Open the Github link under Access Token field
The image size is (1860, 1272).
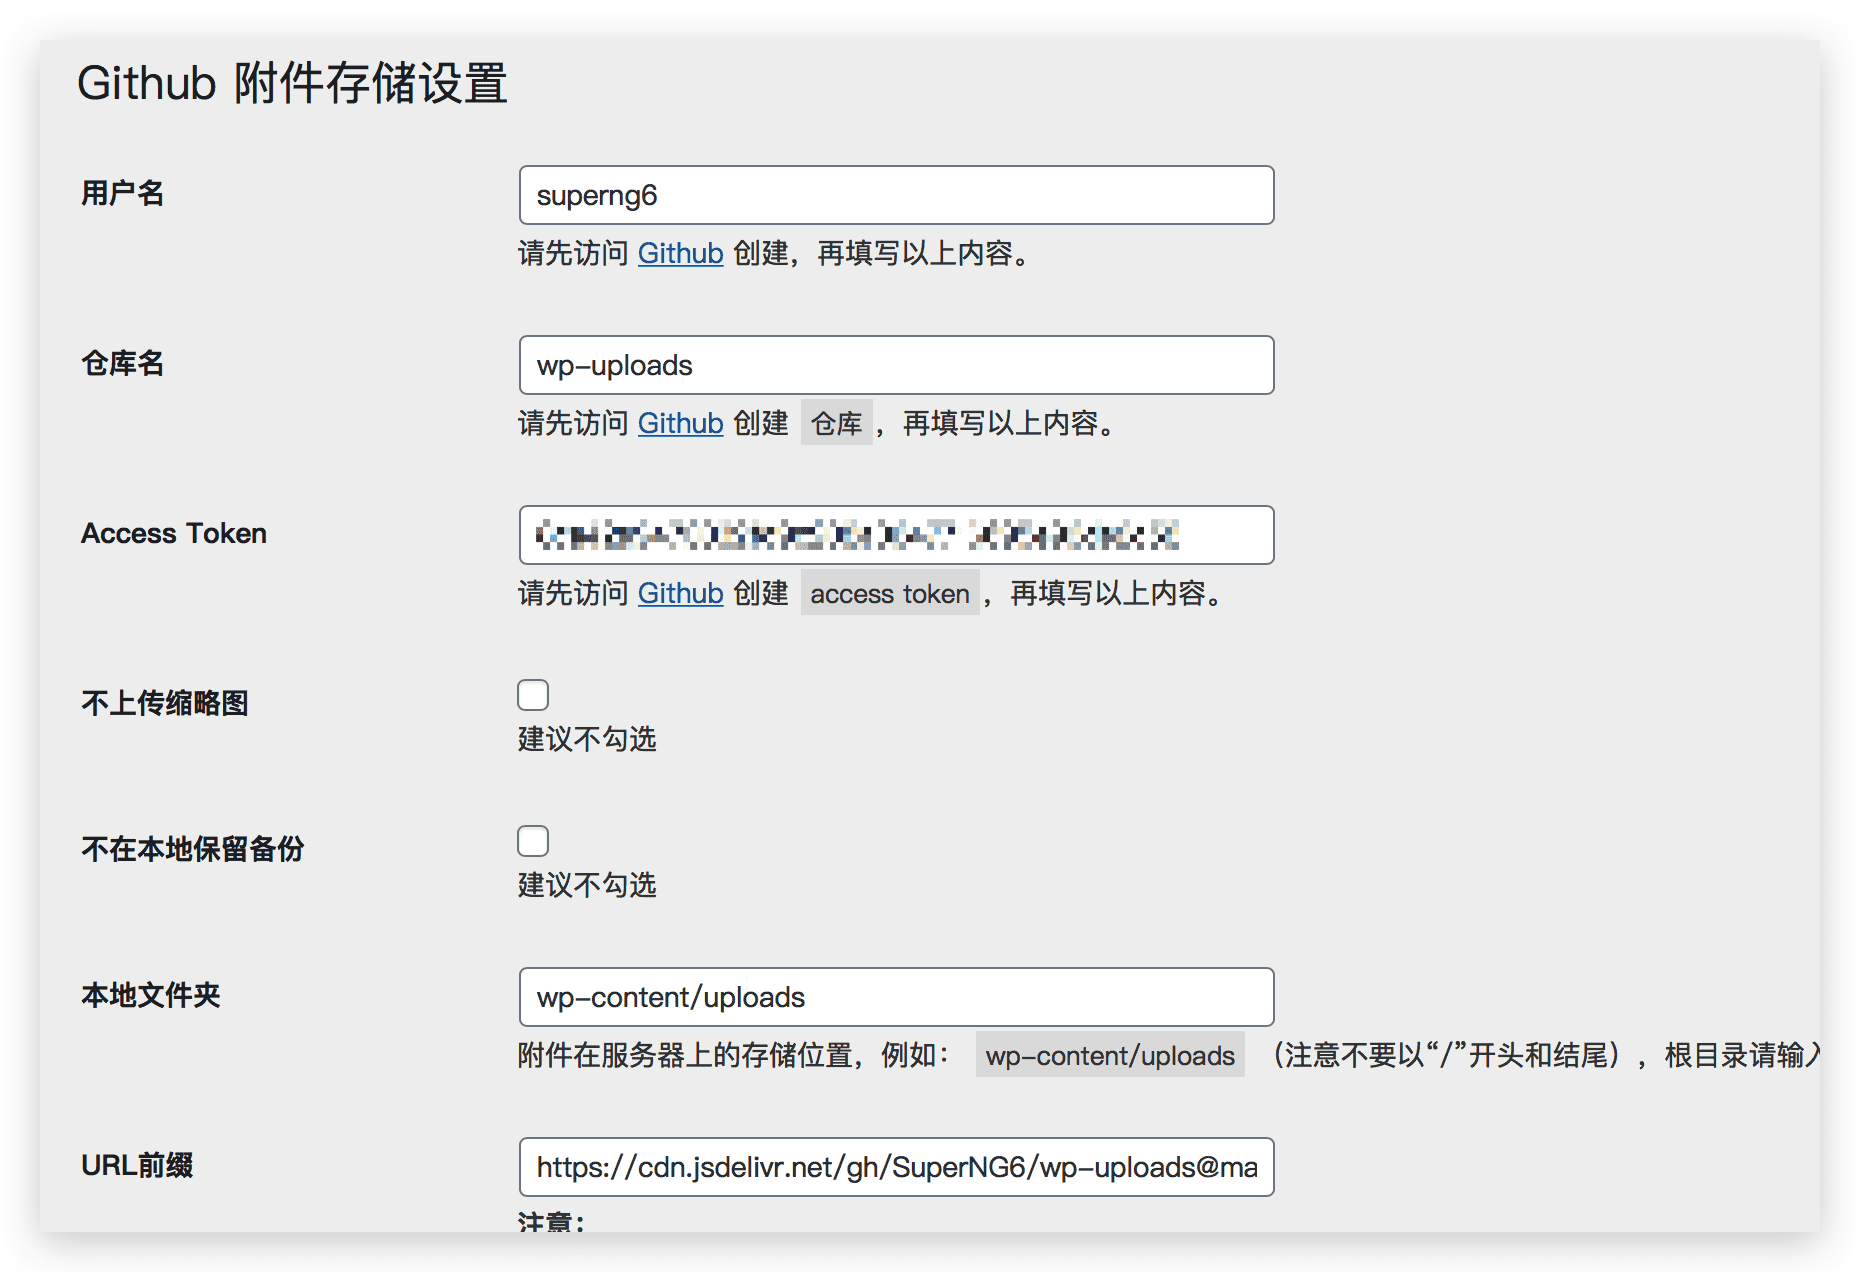tap(680, 593)
